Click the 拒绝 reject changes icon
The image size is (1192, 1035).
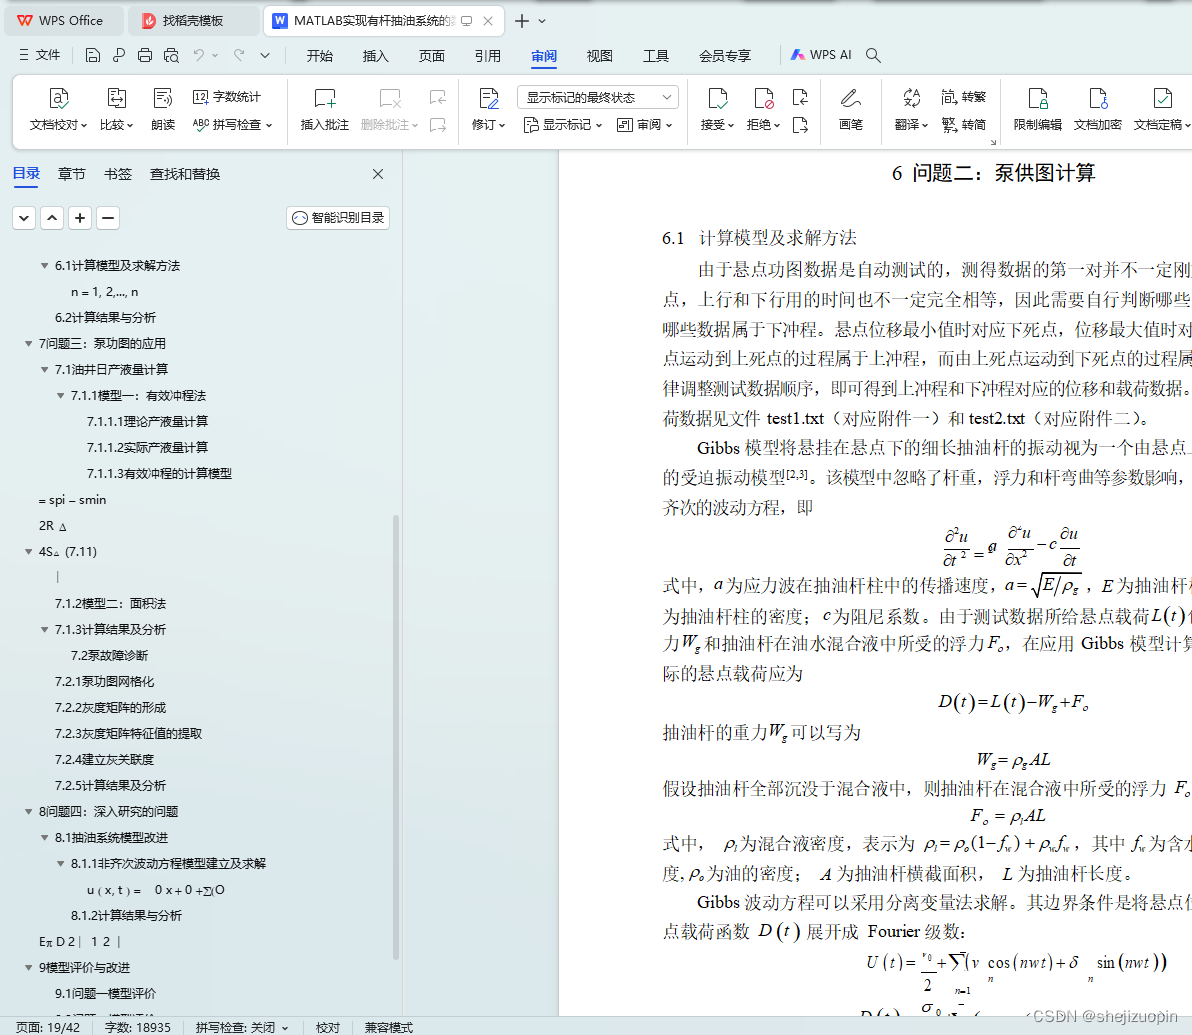click(763, 98)
